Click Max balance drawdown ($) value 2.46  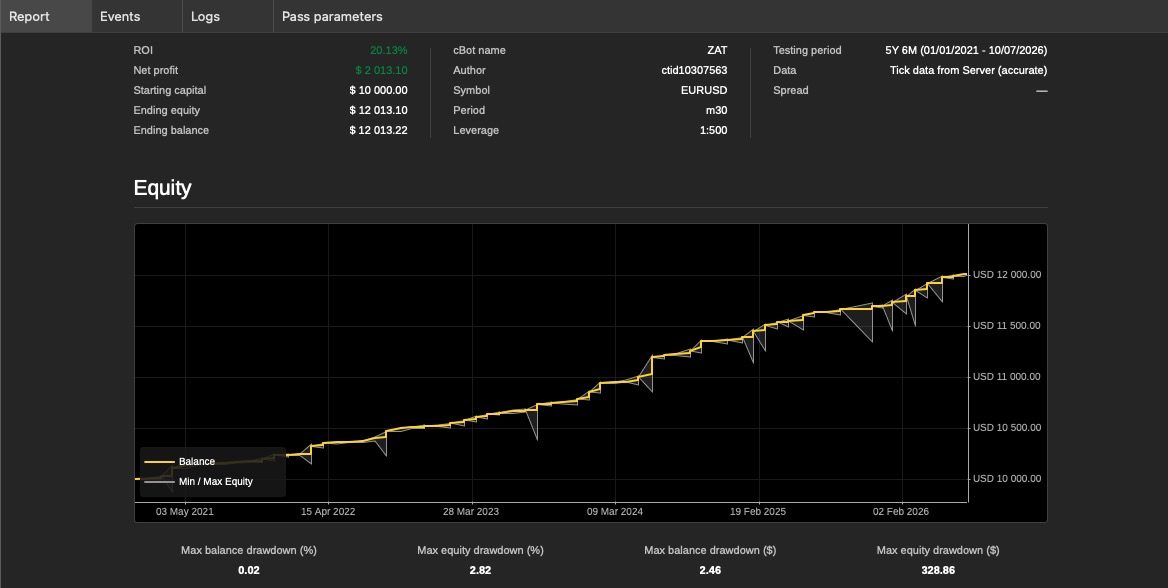[x=710, y=570]
